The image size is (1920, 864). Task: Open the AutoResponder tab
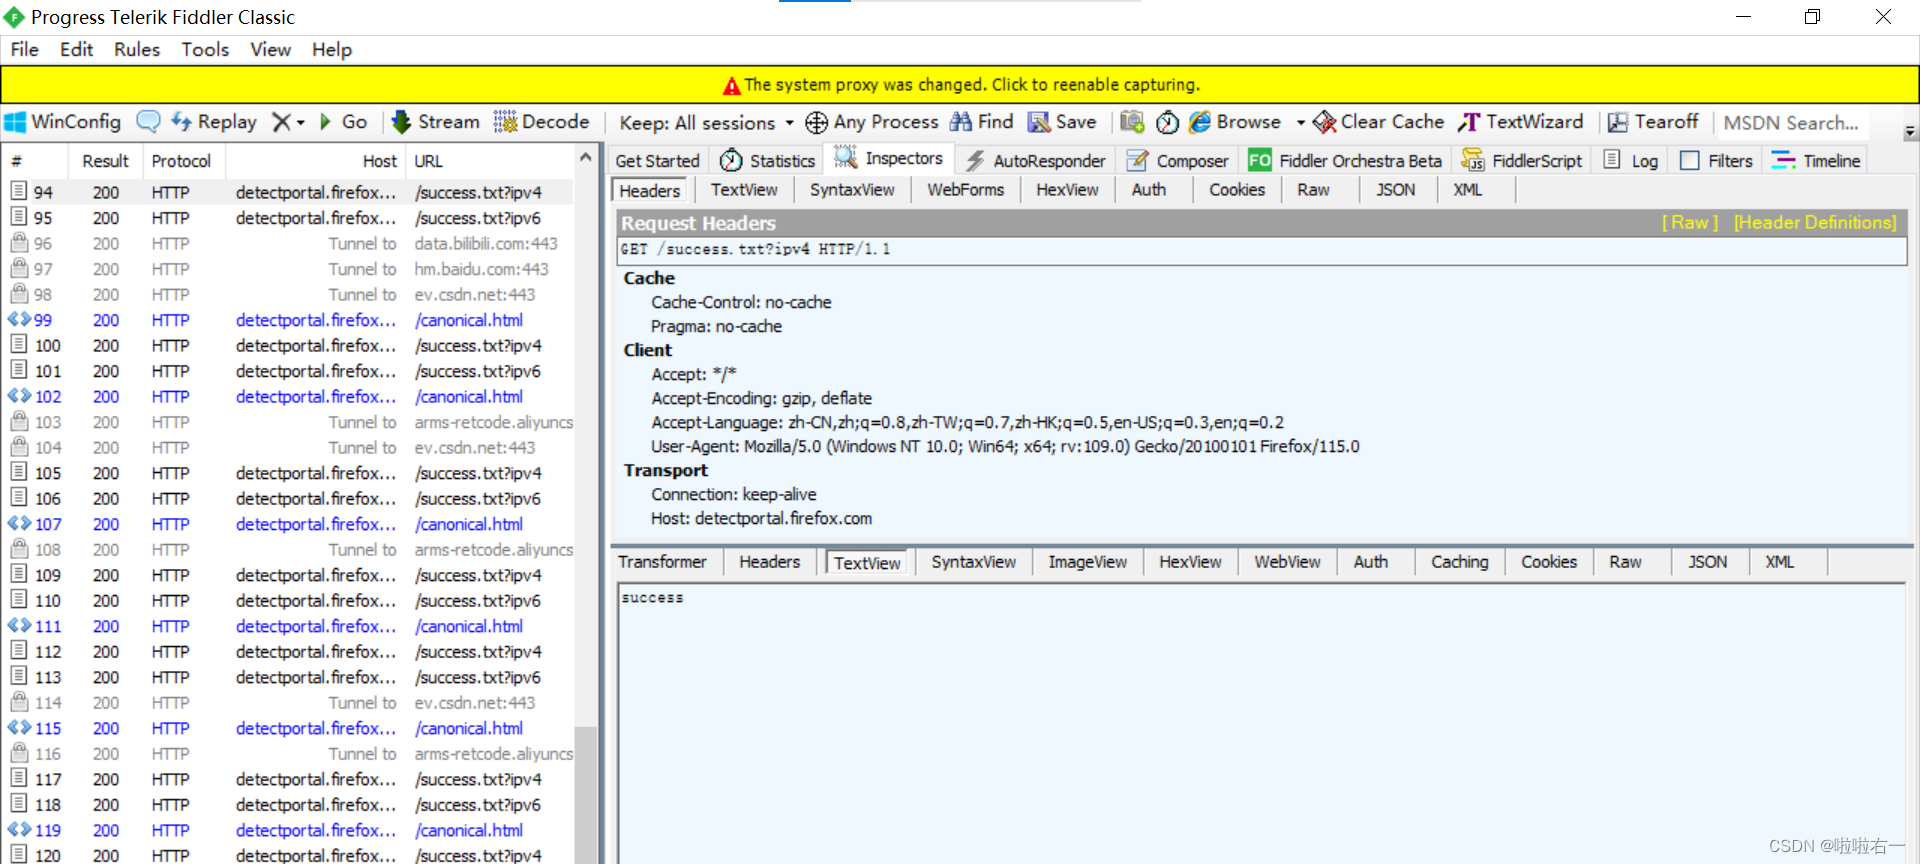point(1035,161)
